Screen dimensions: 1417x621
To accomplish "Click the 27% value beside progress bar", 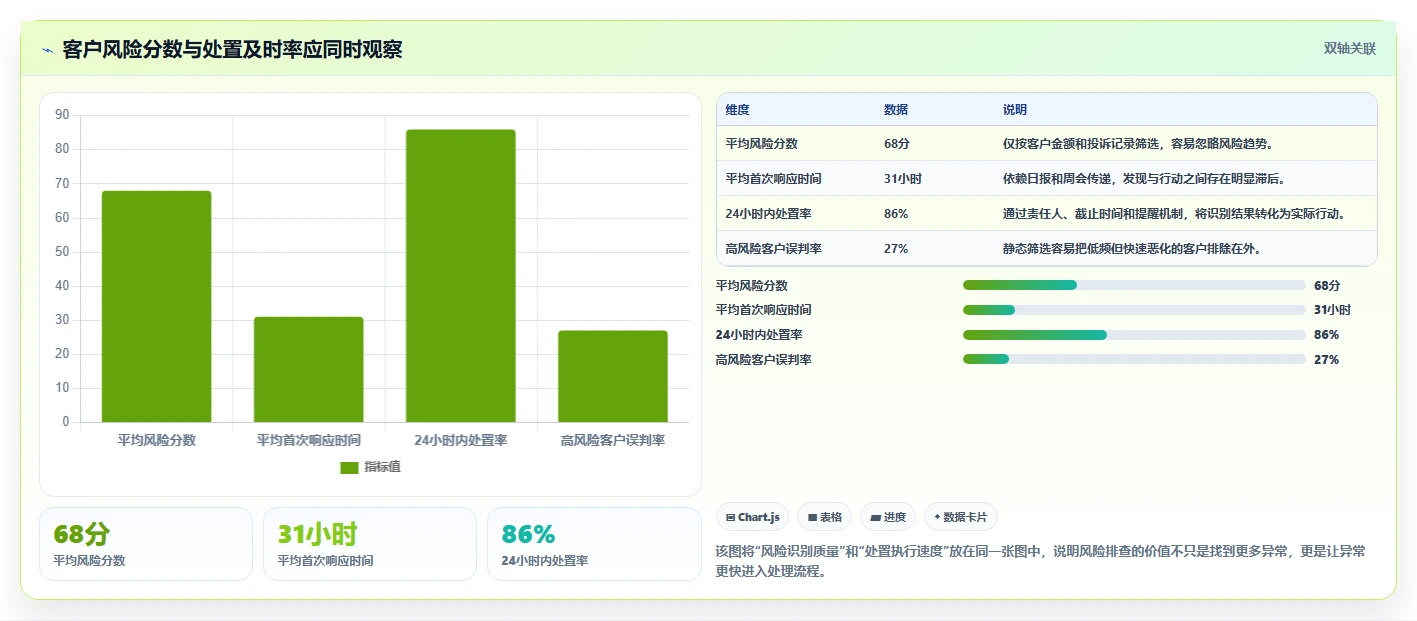I will [x=1326, y=359].
